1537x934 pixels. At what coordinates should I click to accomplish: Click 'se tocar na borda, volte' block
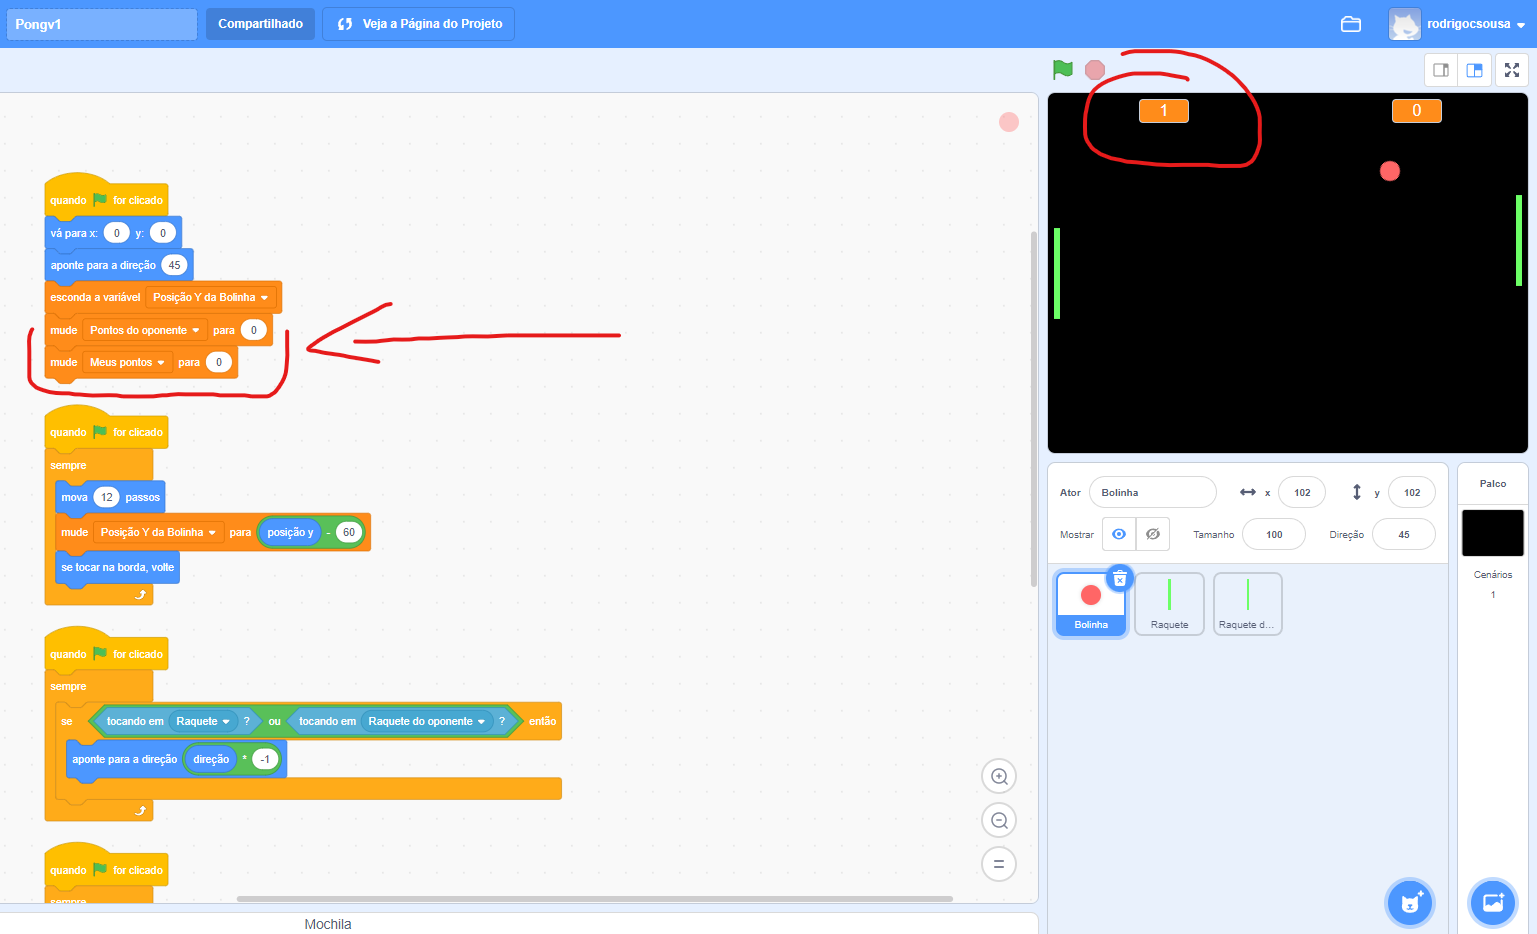[117, 567]
